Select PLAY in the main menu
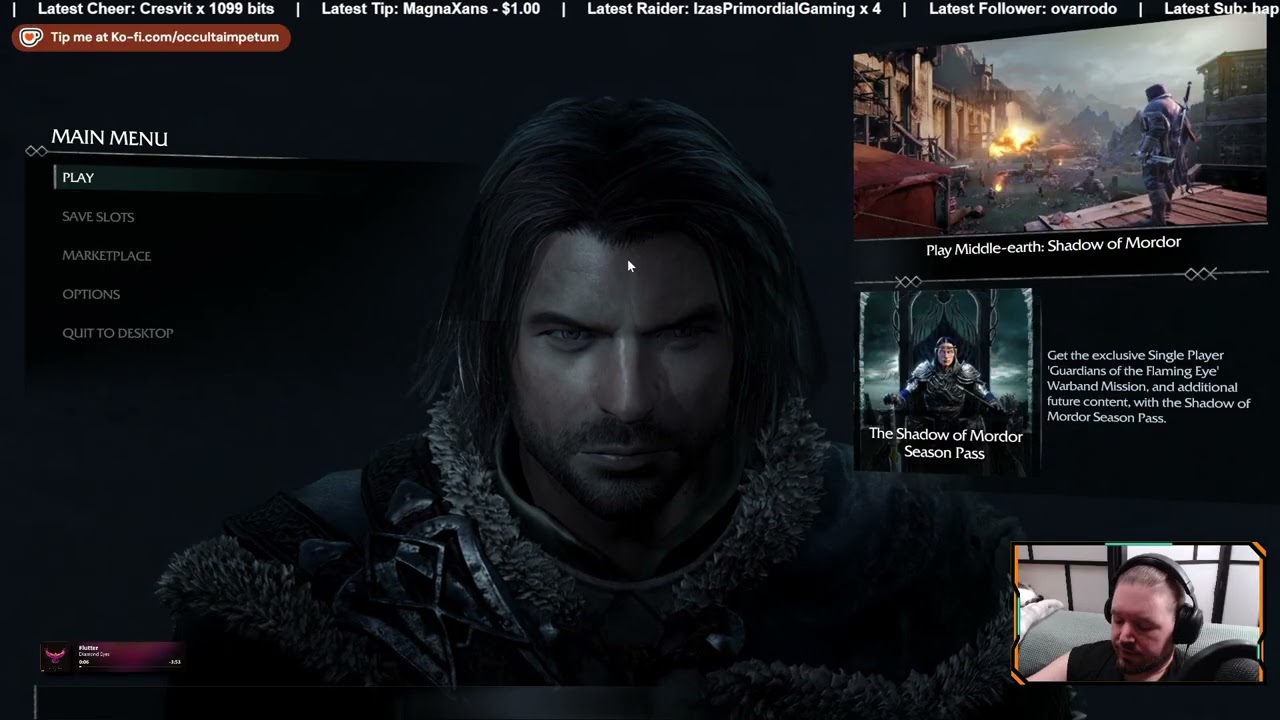 (x=78, y=177)
